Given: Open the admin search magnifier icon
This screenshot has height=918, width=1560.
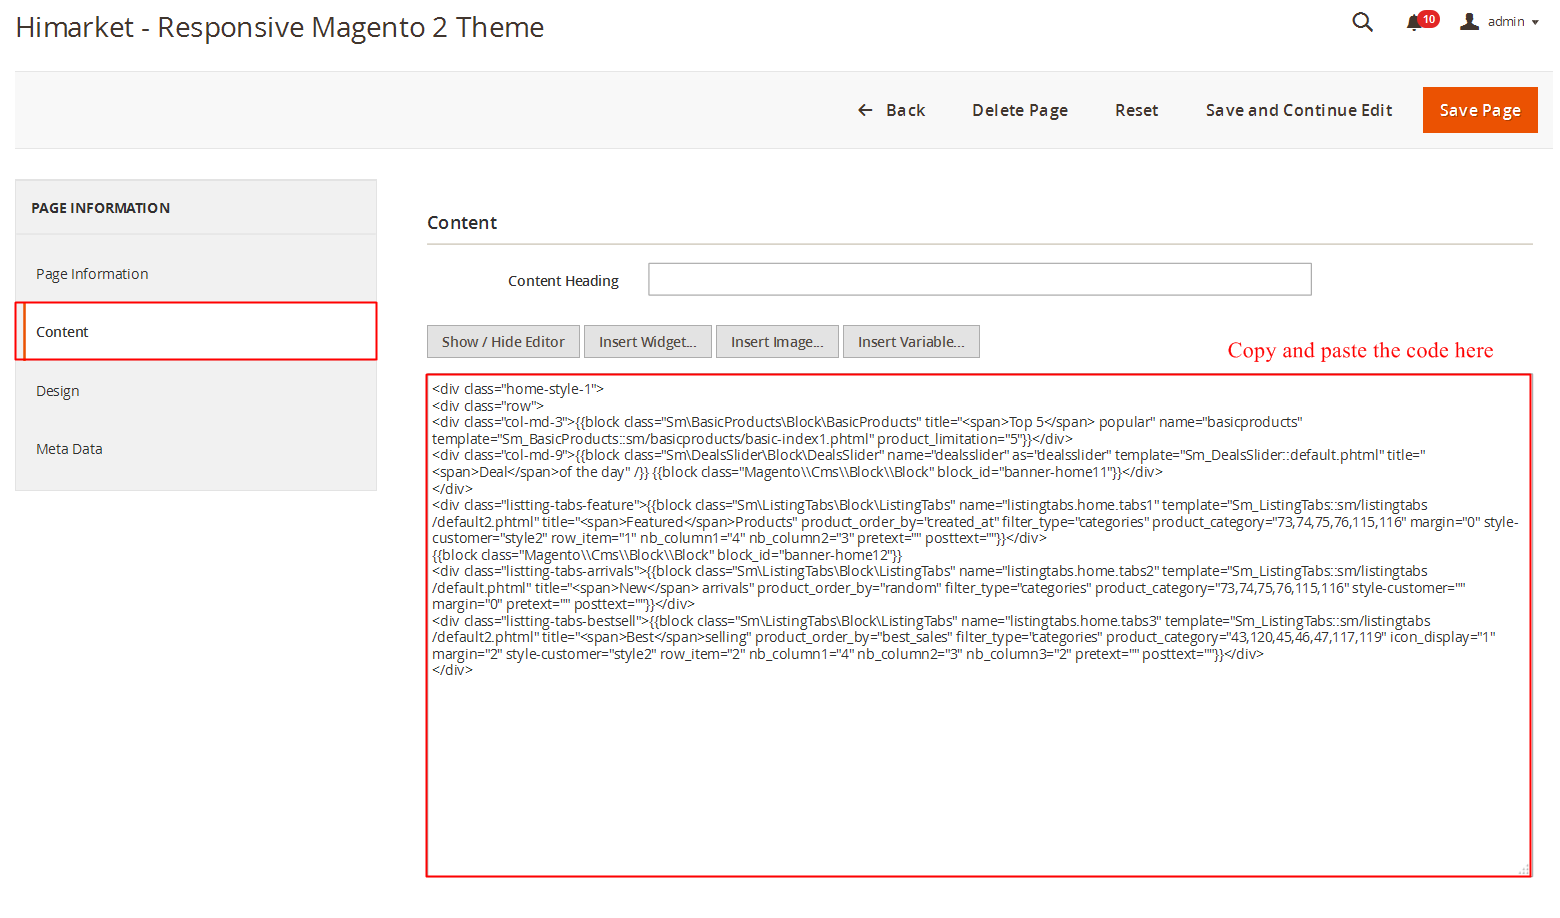Looking at the screenshot, I should coord(1362,22).
